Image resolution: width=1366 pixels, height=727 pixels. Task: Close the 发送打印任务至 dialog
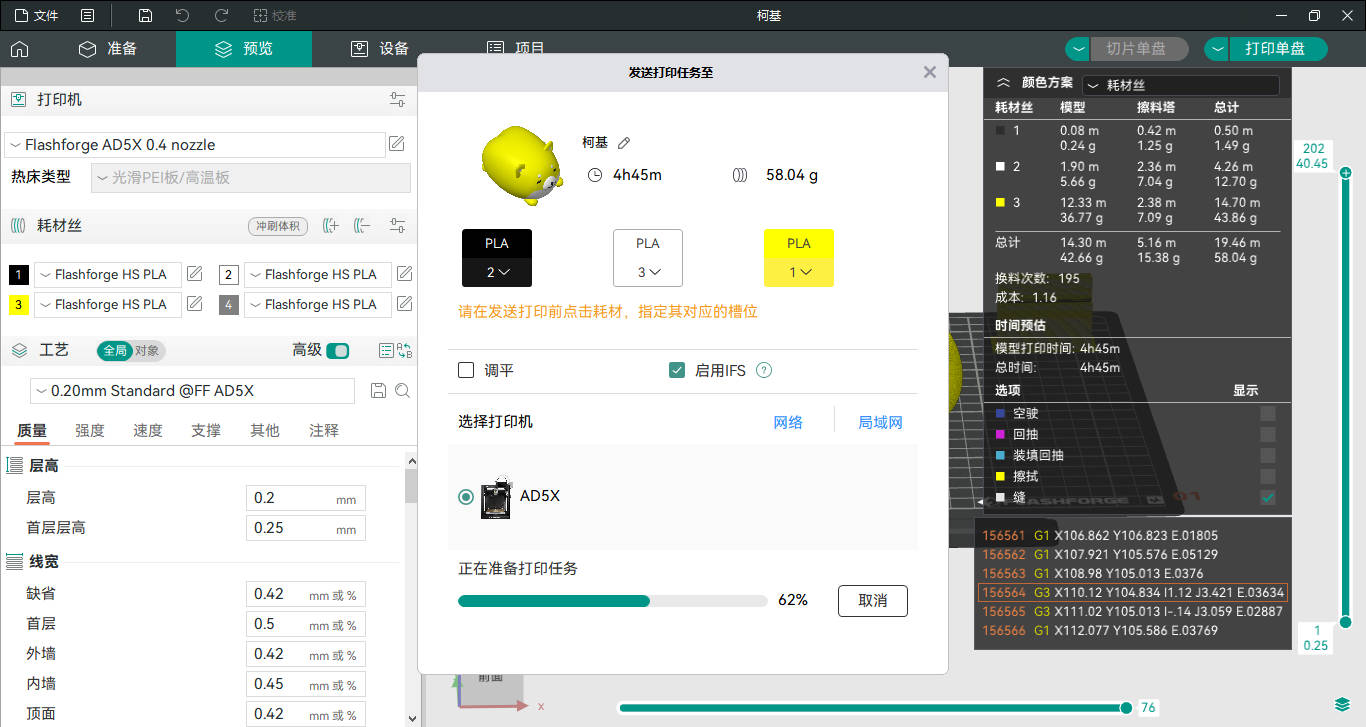tap(930, 72)
